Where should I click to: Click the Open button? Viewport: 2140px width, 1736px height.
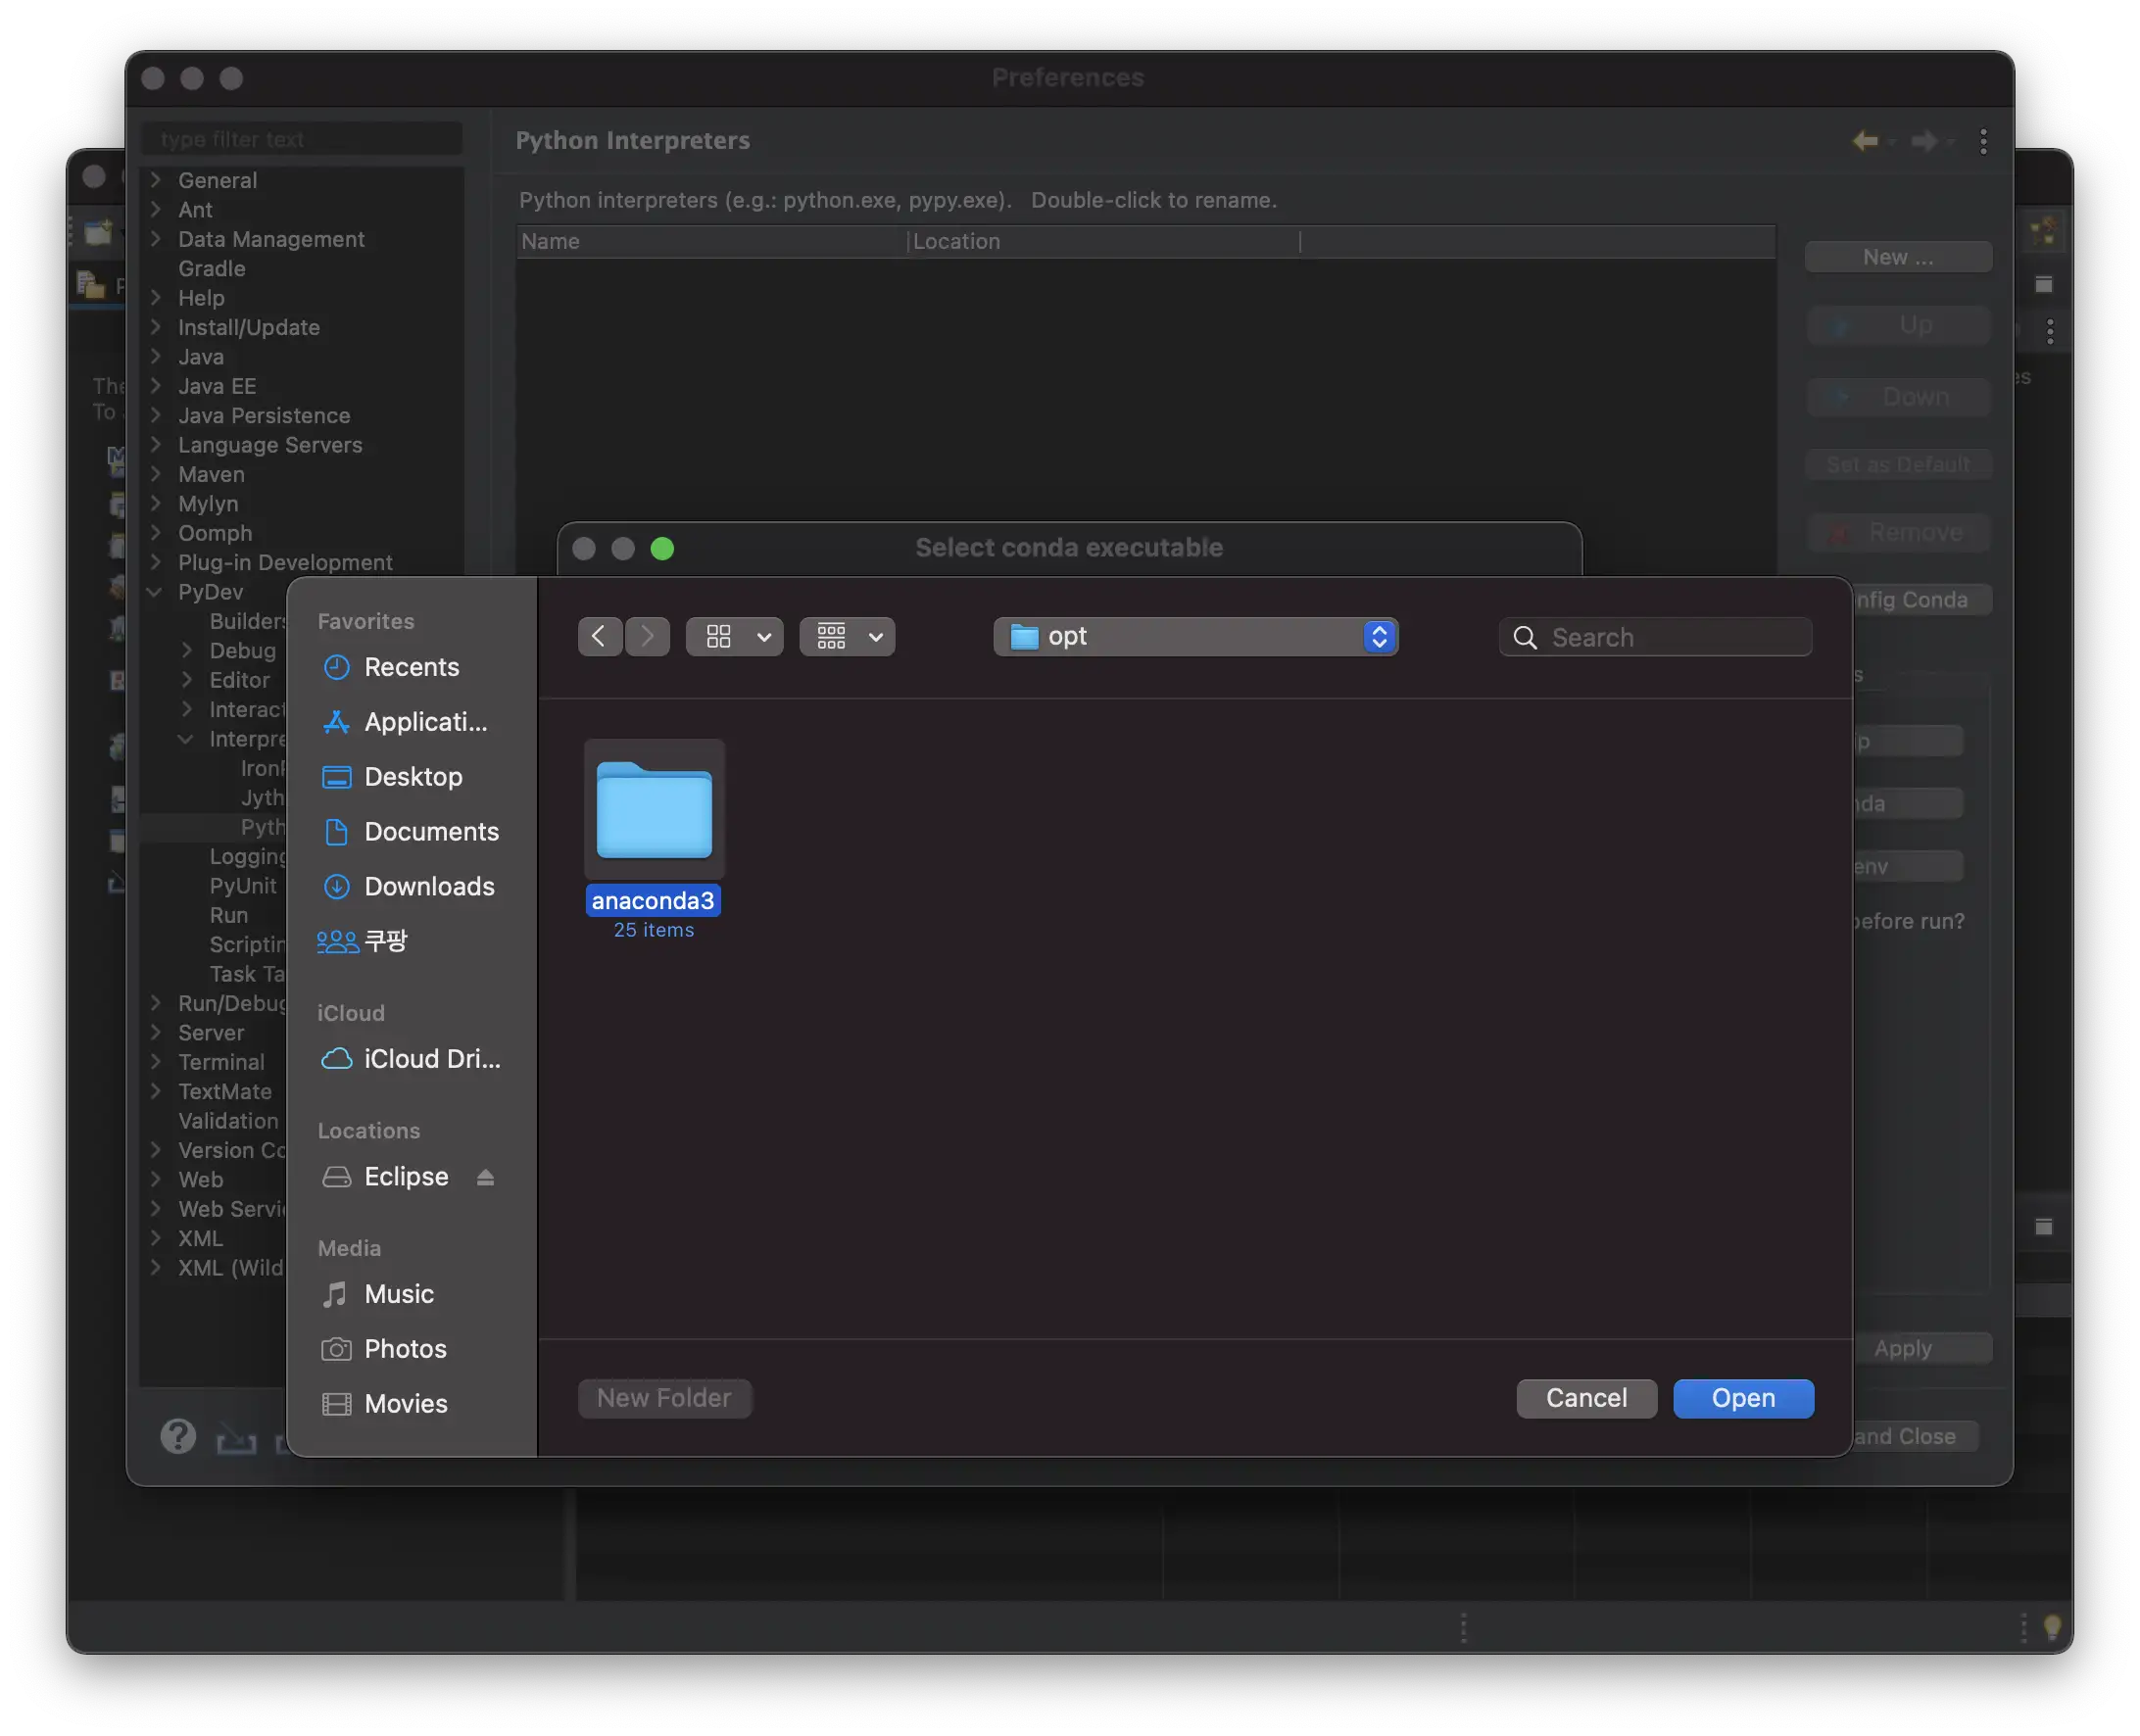coord(1742,1398)
